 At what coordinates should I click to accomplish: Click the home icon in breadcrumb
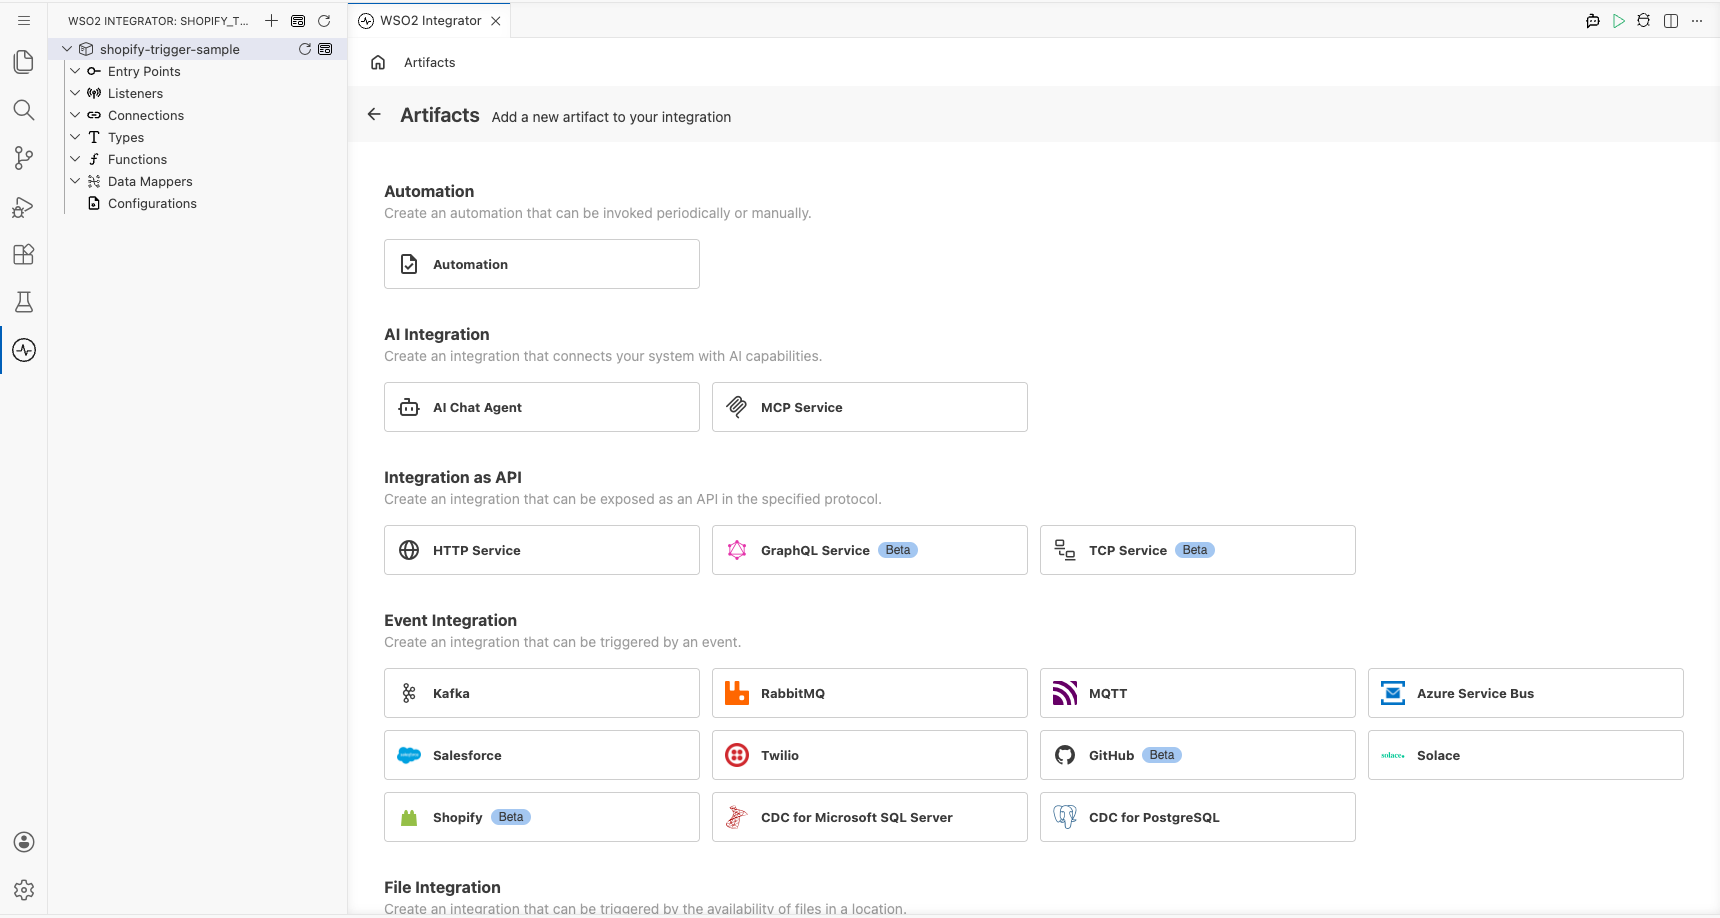(x=378, y=62)
